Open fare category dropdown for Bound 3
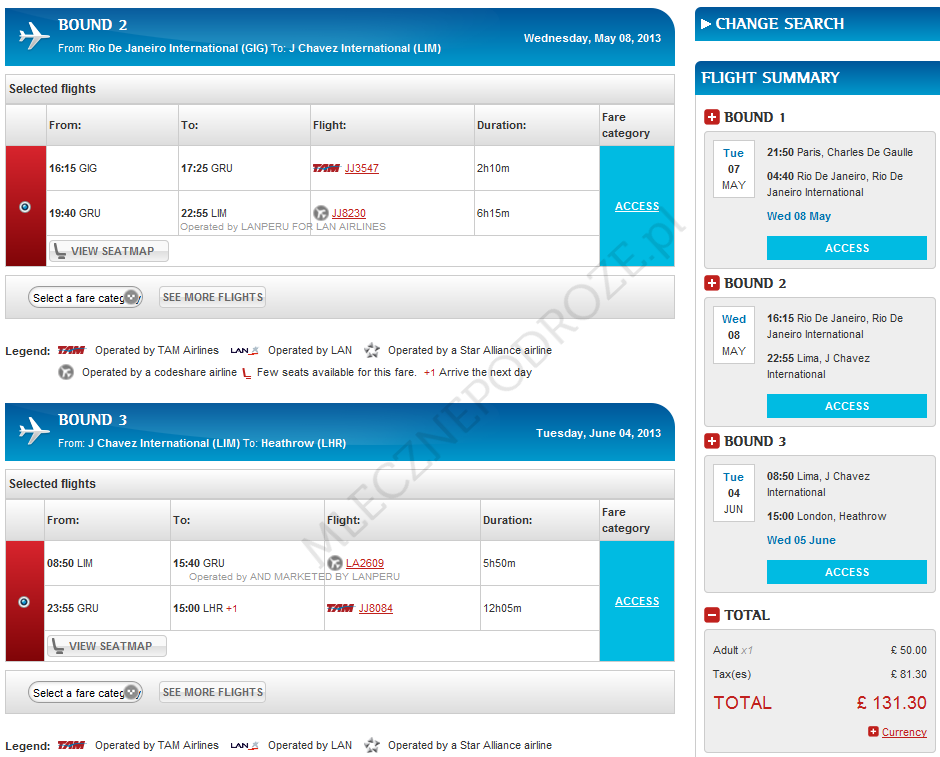 pos(85,693)
